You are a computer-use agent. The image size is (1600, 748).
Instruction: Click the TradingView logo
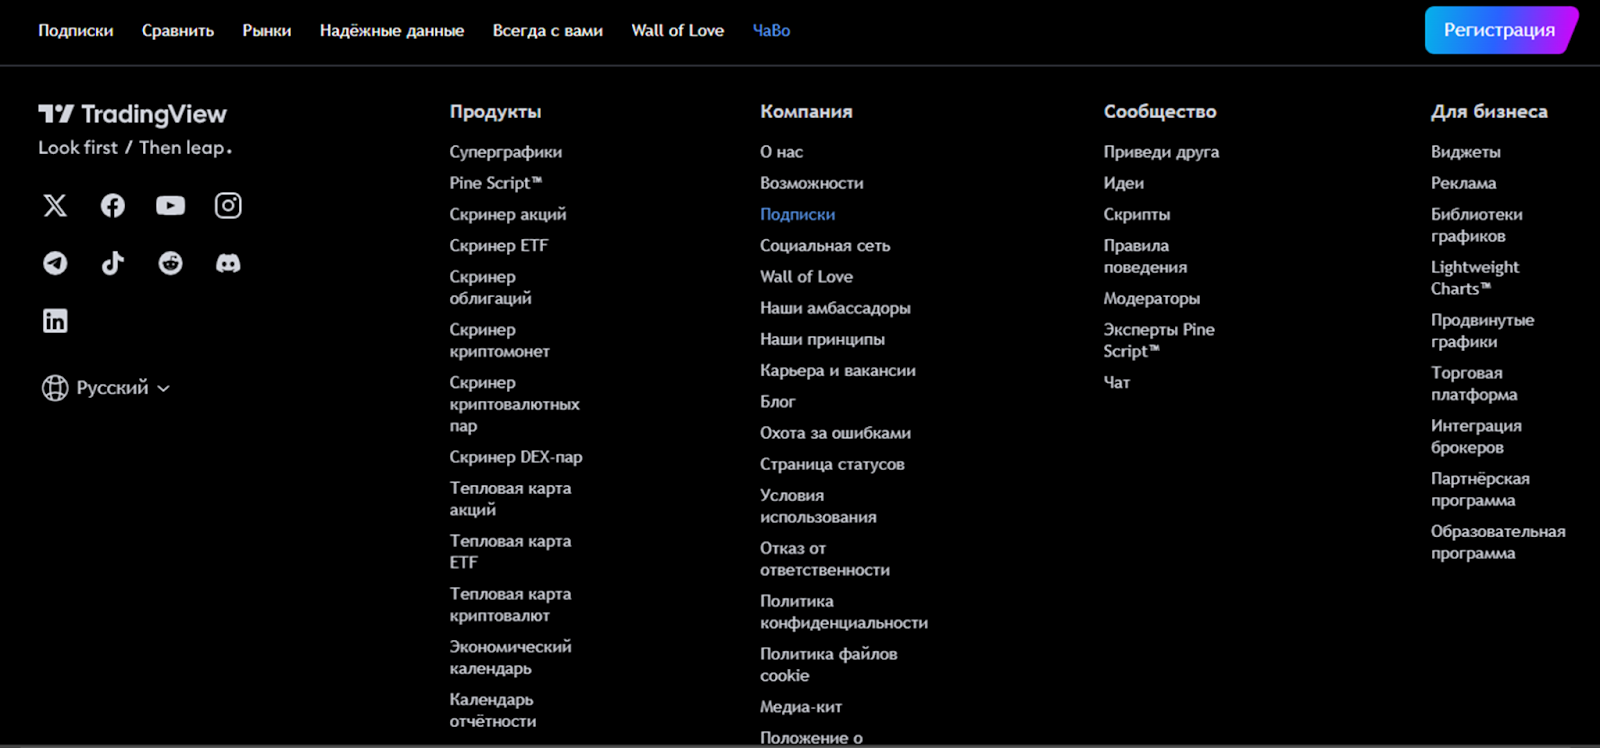coord(133,115)
